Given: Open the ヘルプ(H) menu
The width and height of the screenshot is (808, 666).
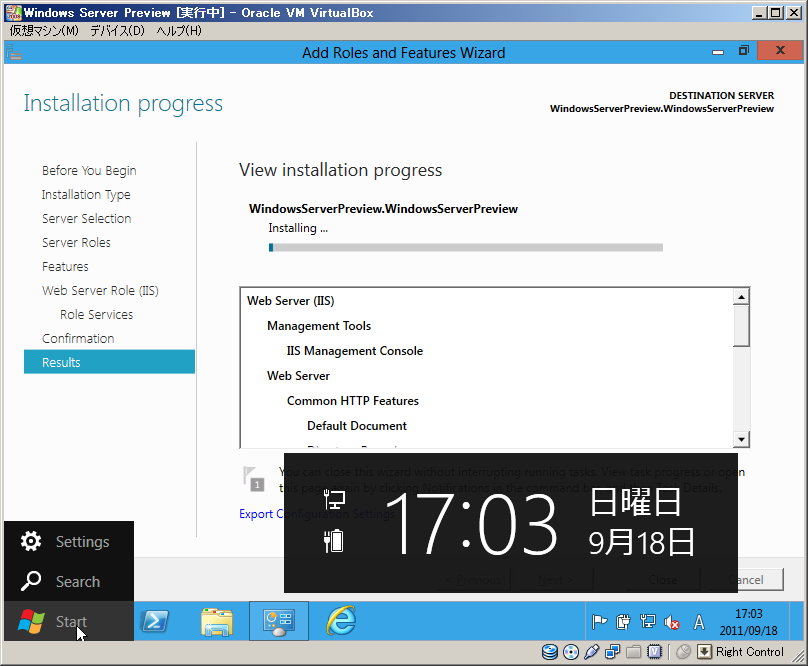Looking at the screenshot, I should point(179,31).
